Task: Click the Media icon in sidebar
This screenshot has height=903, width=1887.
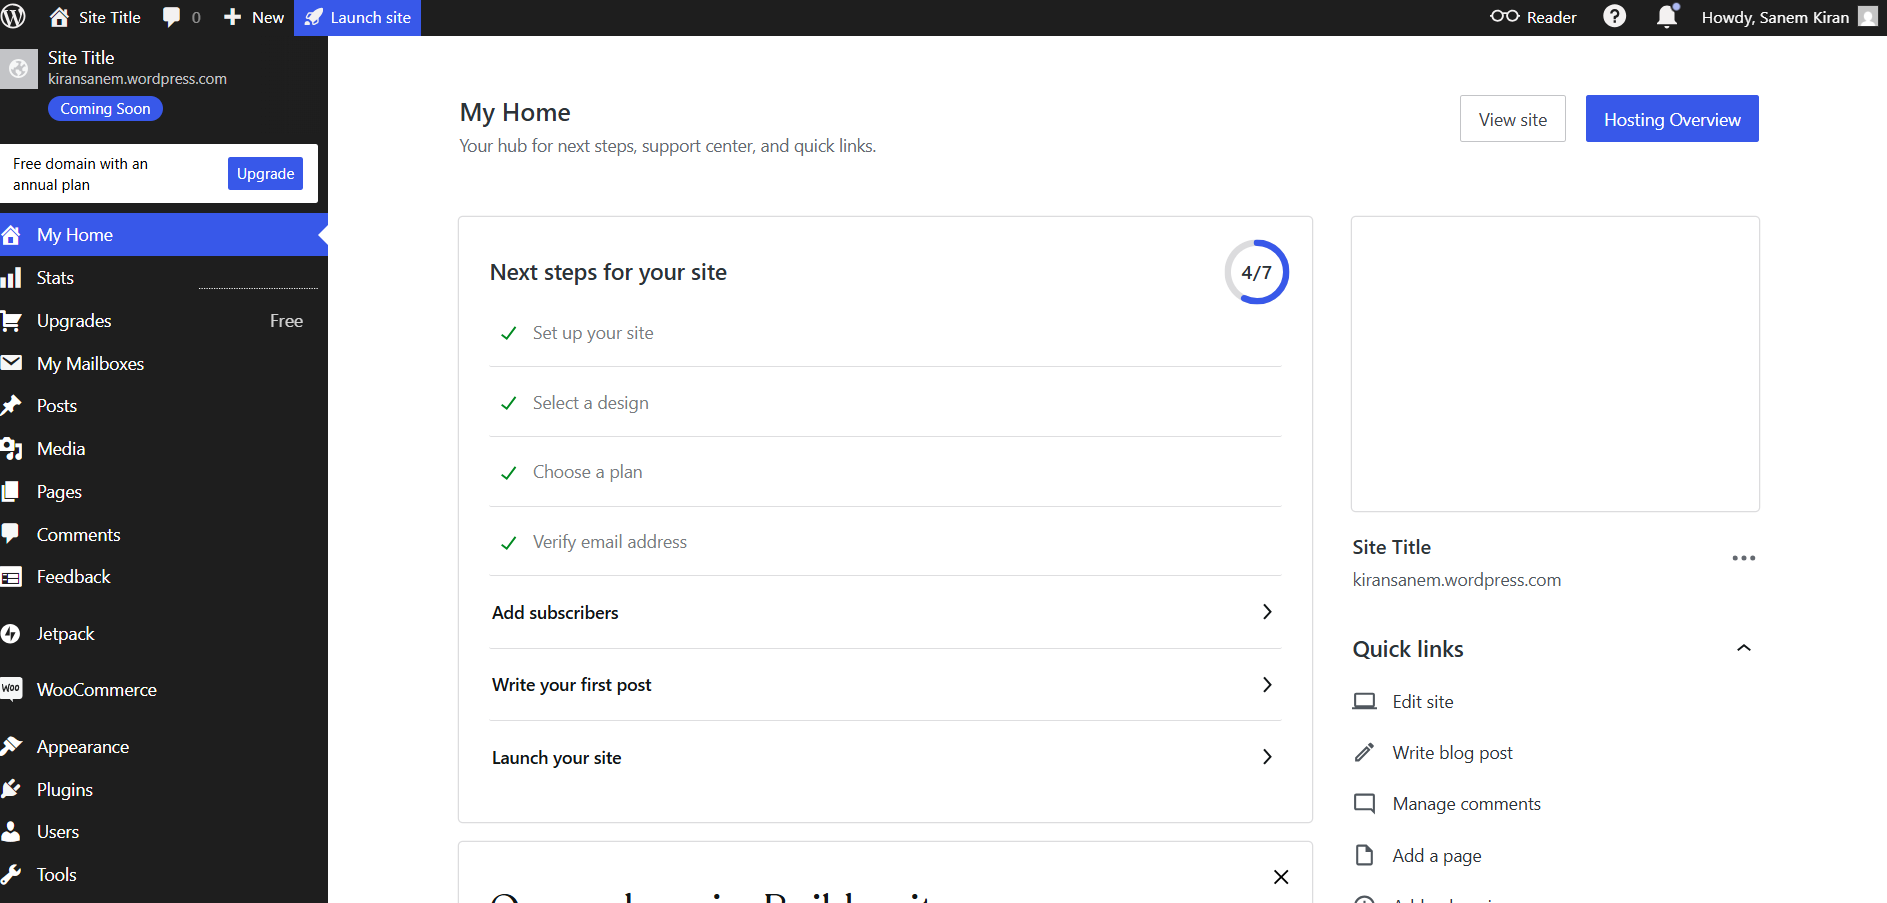Action: [12, 449]
